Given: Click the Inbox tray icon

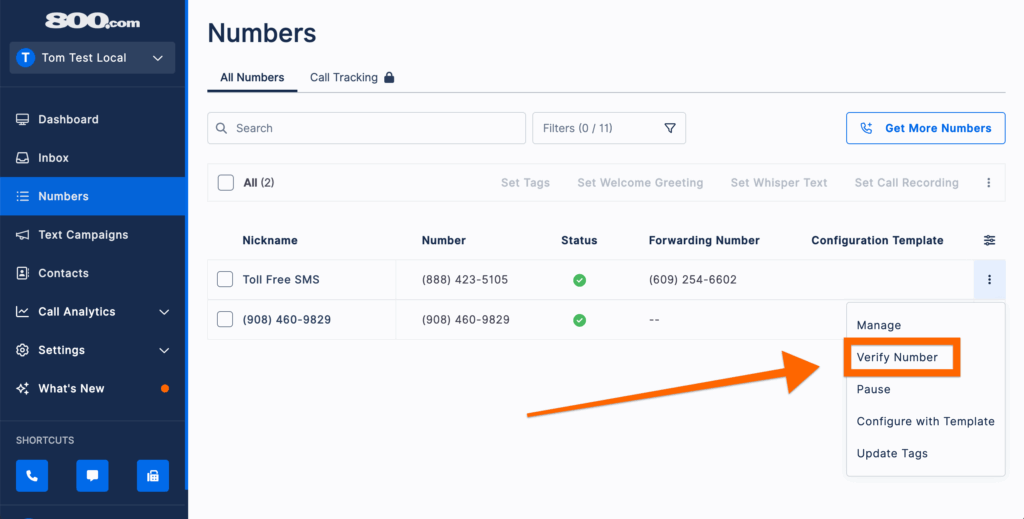Looking at the screenshot, I should [22, 158].
